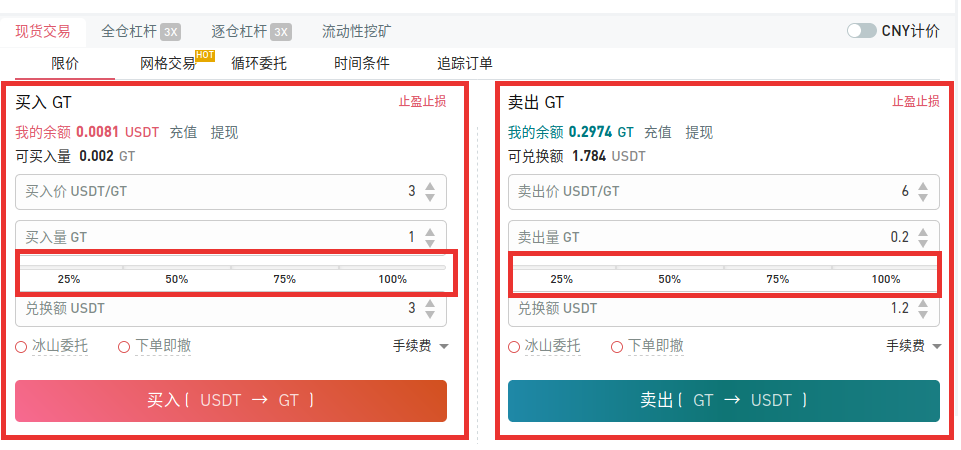Increase the buy price stepper up arrow
The height and width of the screenshot is (450, 961).
pos(430,186)
